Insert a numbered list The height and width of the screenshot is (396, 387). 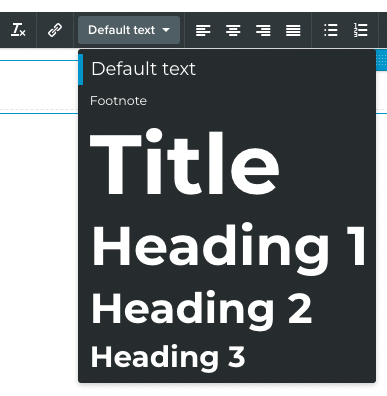[360, 30]
